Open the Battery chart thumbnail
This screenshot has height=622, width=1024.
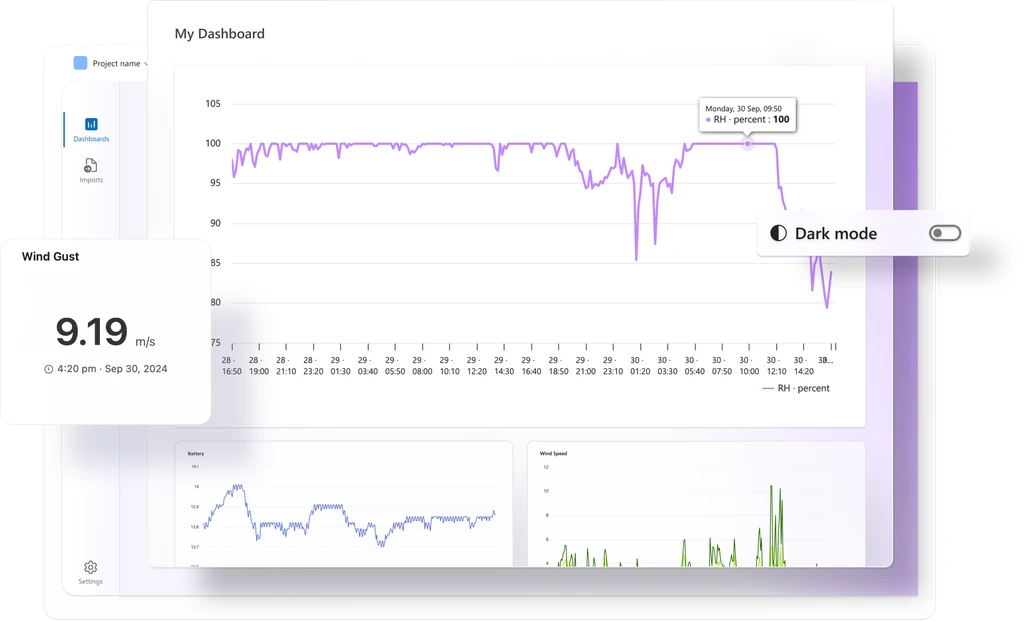coord(344,504)
